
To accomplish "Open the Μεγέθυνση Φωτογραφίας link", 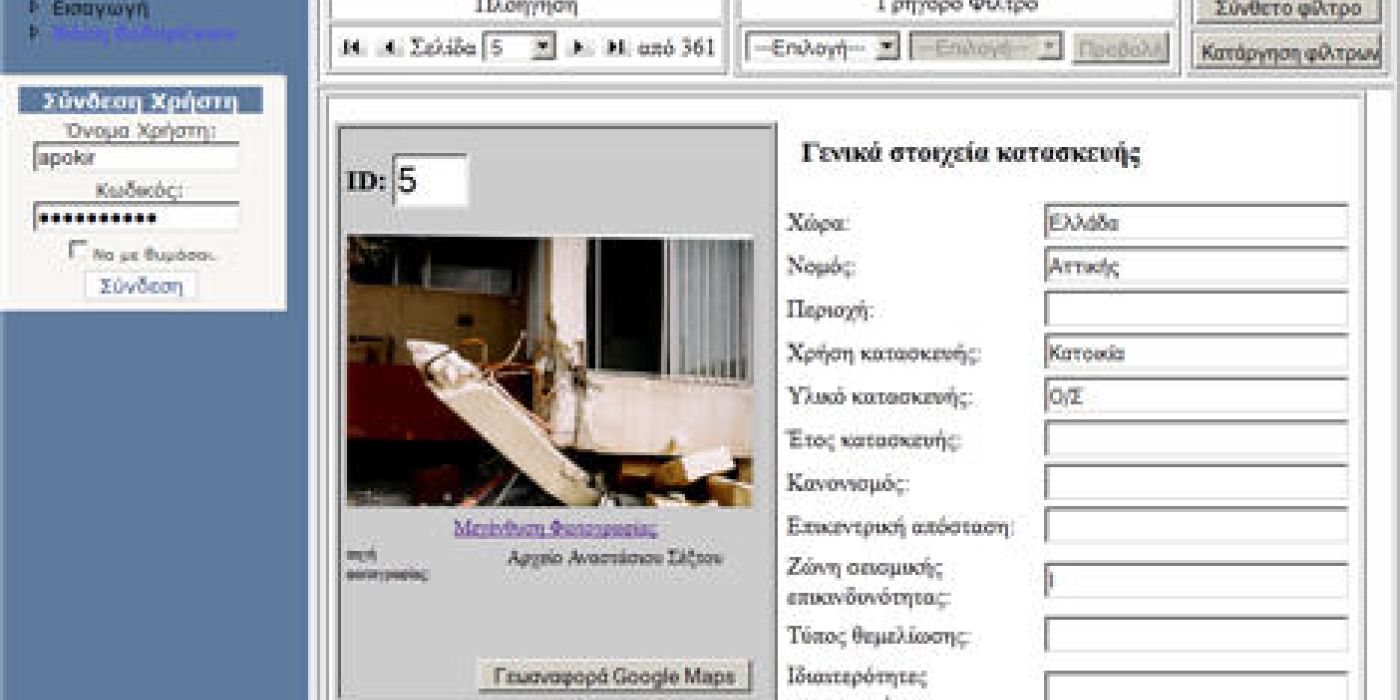I will [x=556, y=528].
